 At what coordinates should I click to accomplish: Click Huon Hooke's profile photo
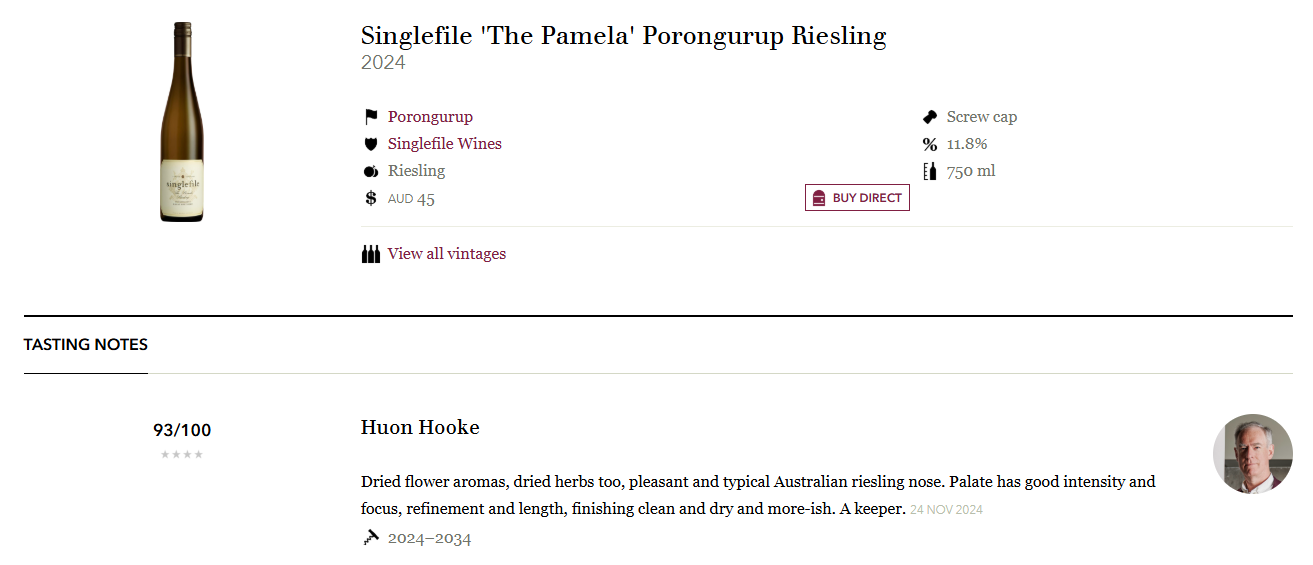coord(1253,454)
